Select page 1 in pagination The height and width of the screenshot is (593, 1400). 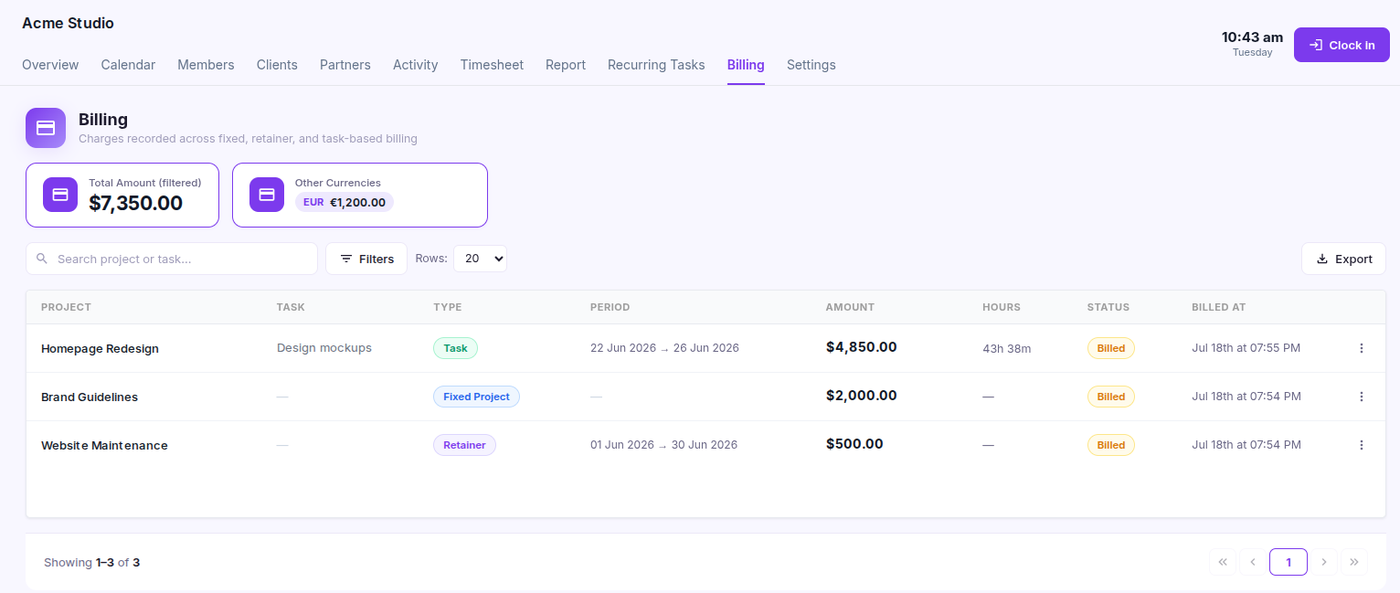pos(1288,562)
